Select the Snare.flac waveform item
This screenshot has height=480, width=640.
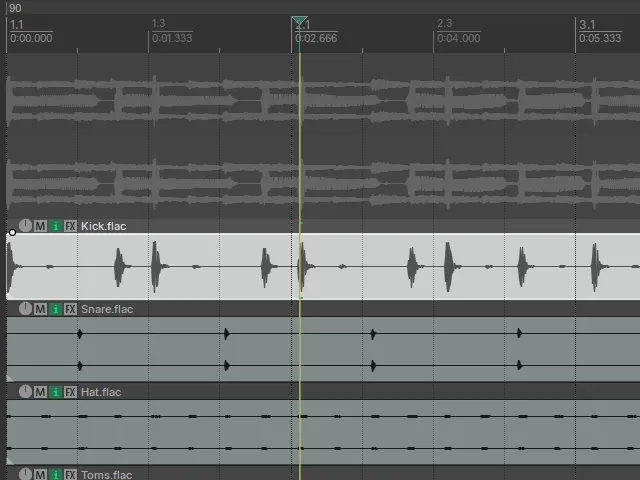(x=323, y=349)
